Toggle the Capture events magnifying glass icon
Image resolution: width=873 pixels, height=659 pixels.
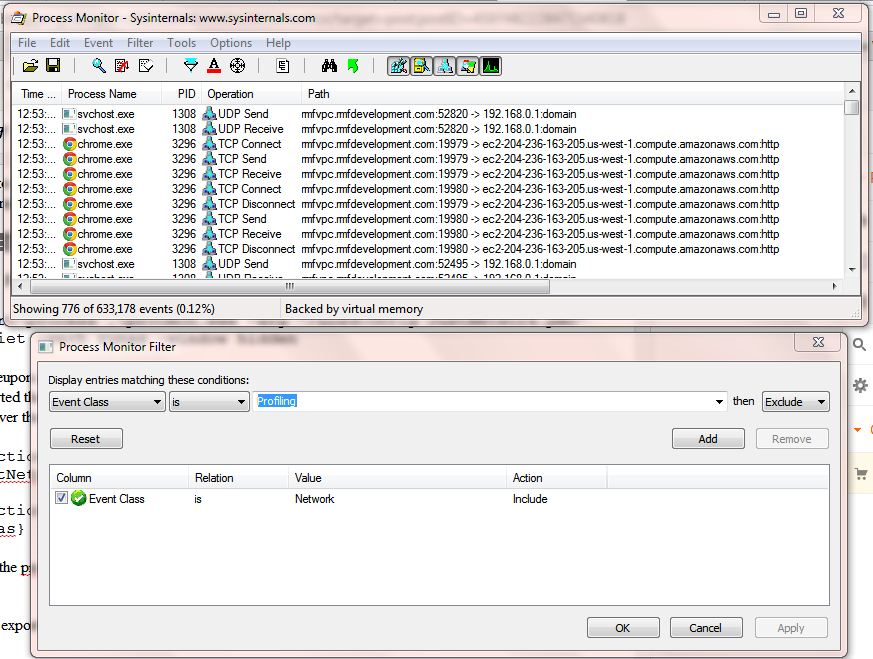point(96,65)
